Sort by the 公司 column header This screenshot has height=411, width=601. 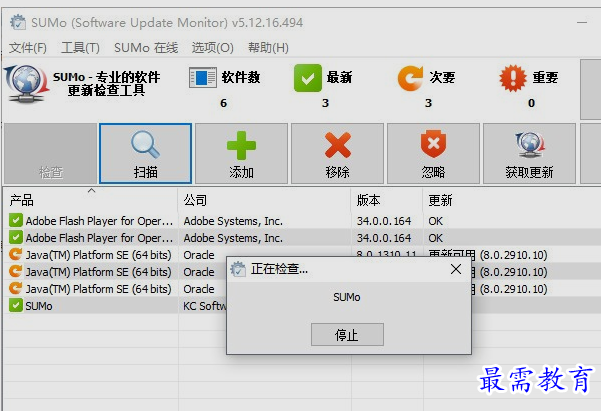[264, 200]
